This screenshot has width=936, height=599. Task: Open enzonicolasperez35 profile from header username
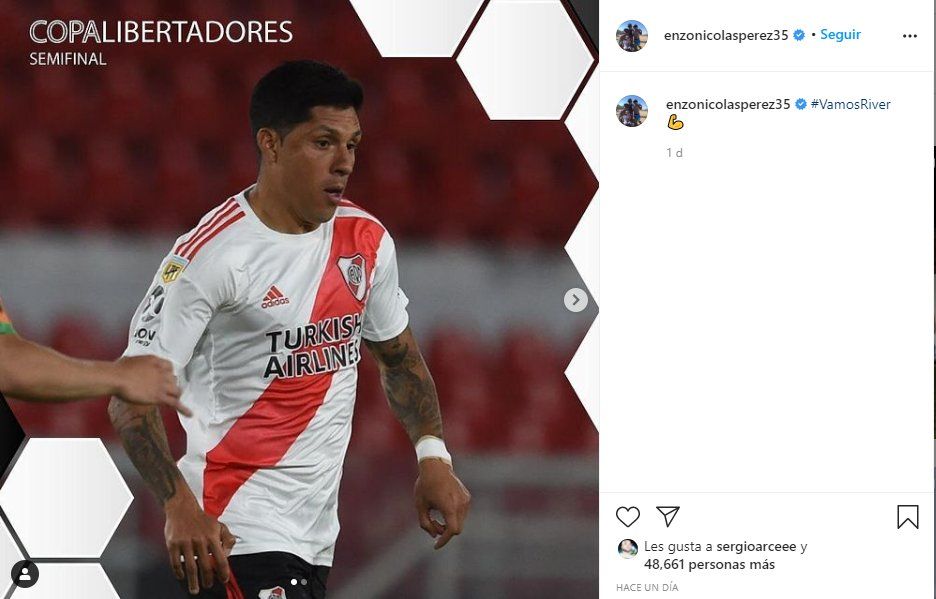coord(726,35)
